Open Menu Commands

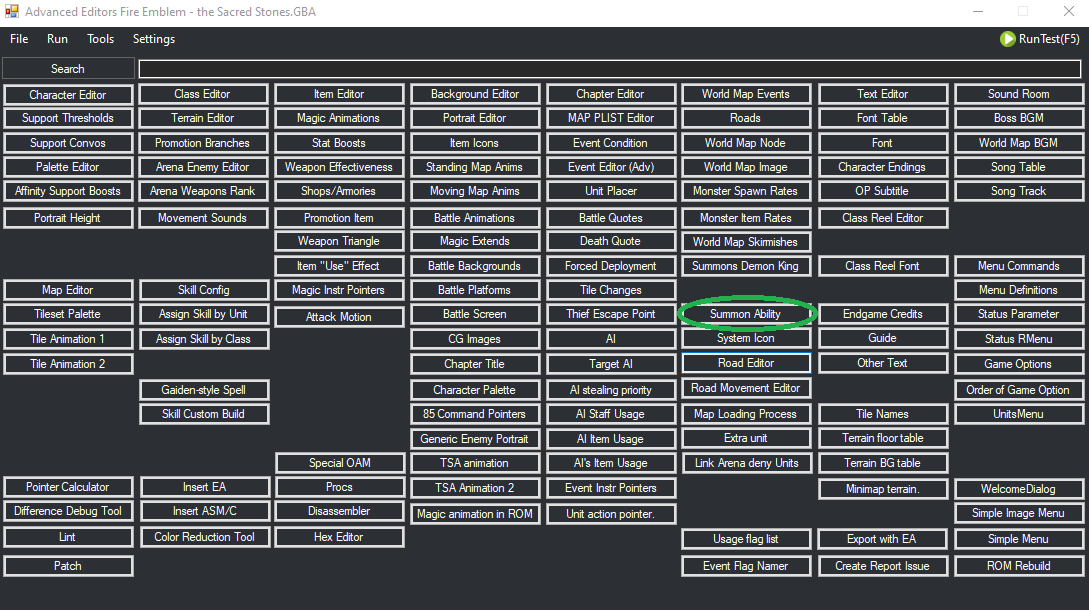[x=1018, y=266]
